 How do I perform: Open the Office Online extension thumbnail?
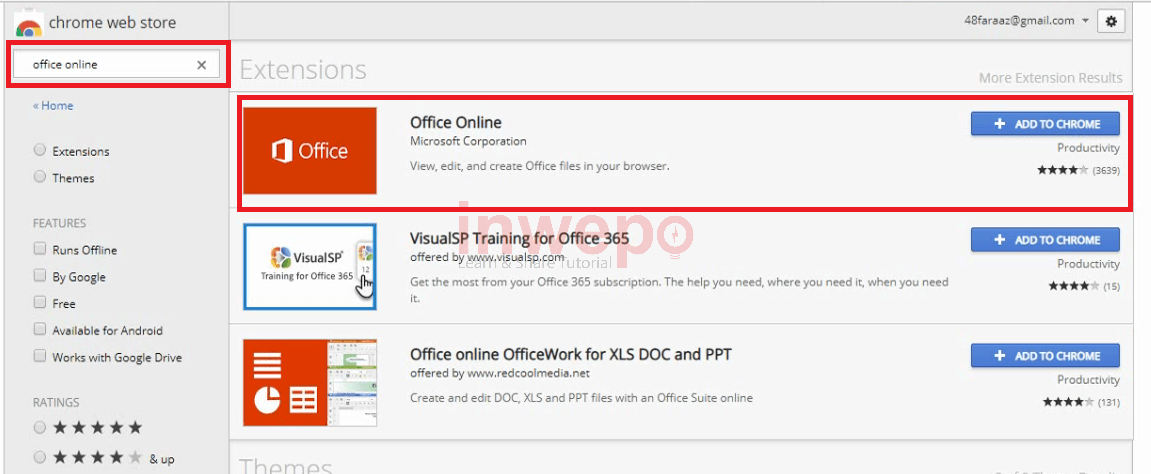pos(310,150)
